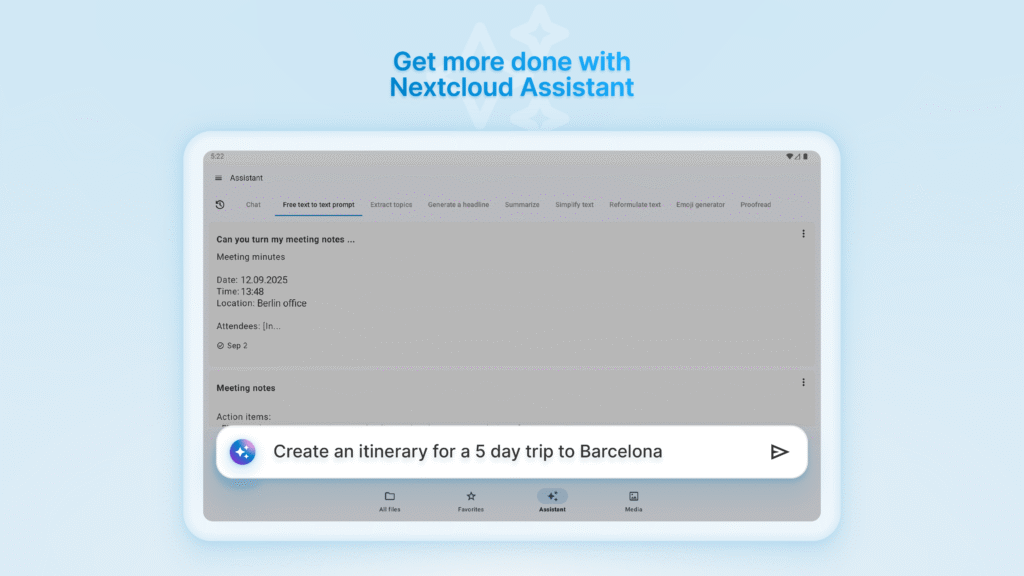Switch to the Chat tab
The image size is (1024, 576).
(253, 204)
